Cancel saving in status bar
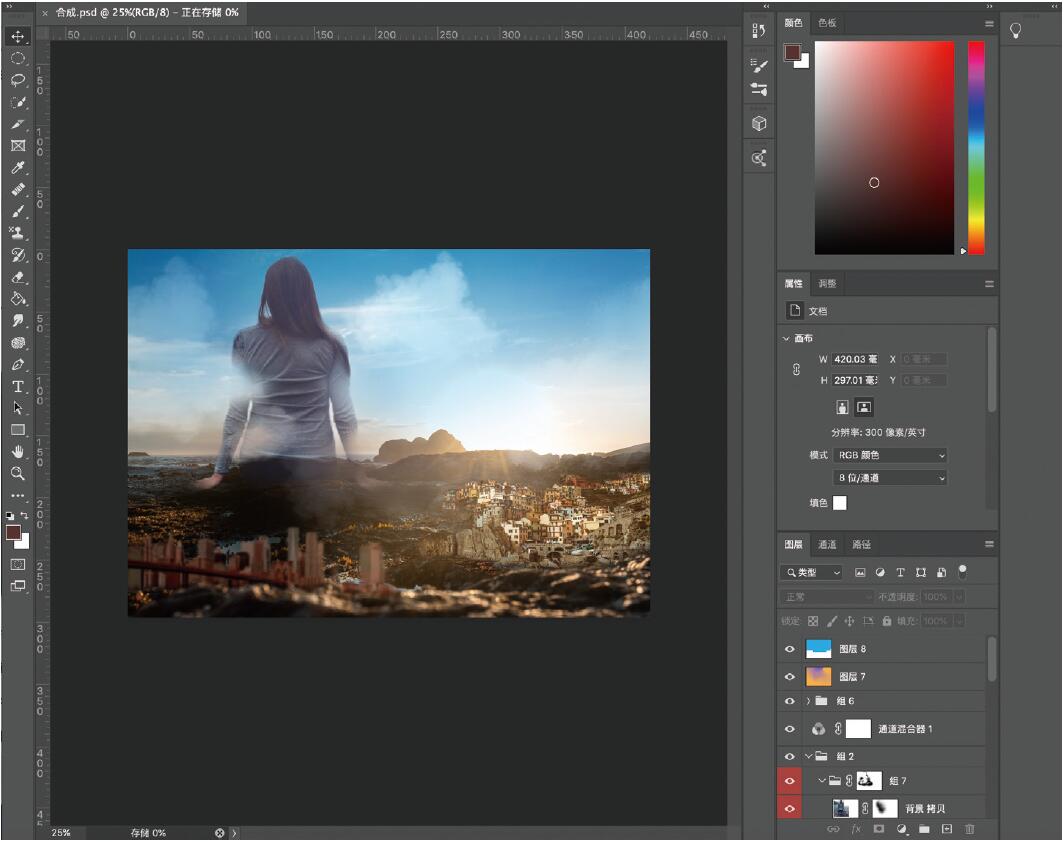 [220, 833]
